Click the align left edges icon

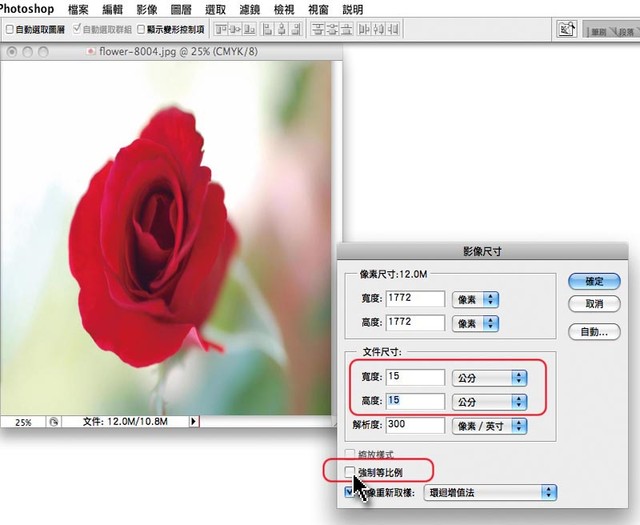tap(267, 29)
